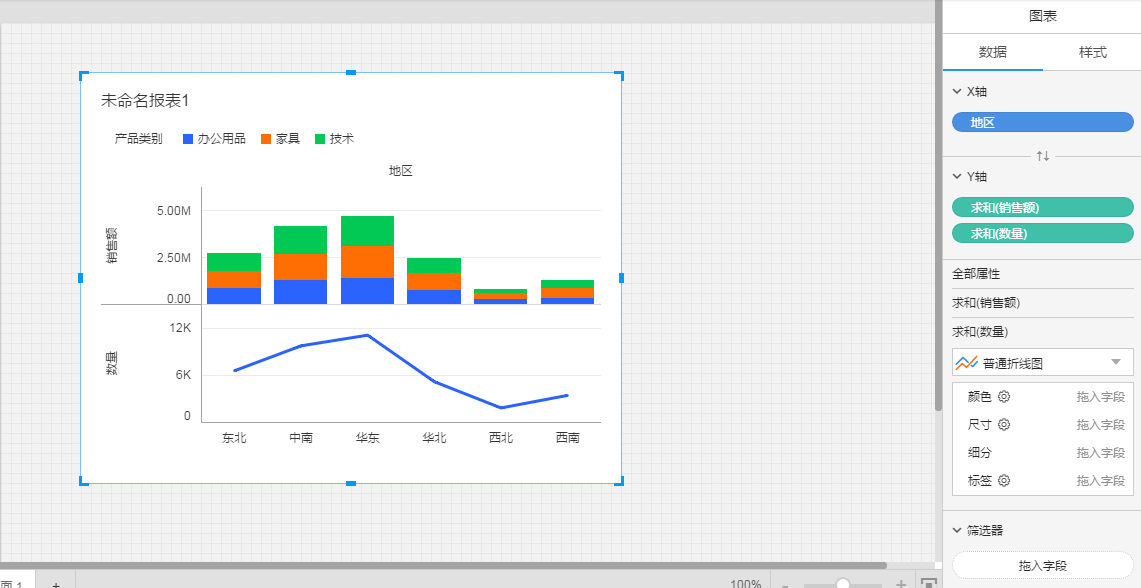Click the 华北 x-axis label
The width and height of the screenshot is (1141, 588).
(434, 437)
